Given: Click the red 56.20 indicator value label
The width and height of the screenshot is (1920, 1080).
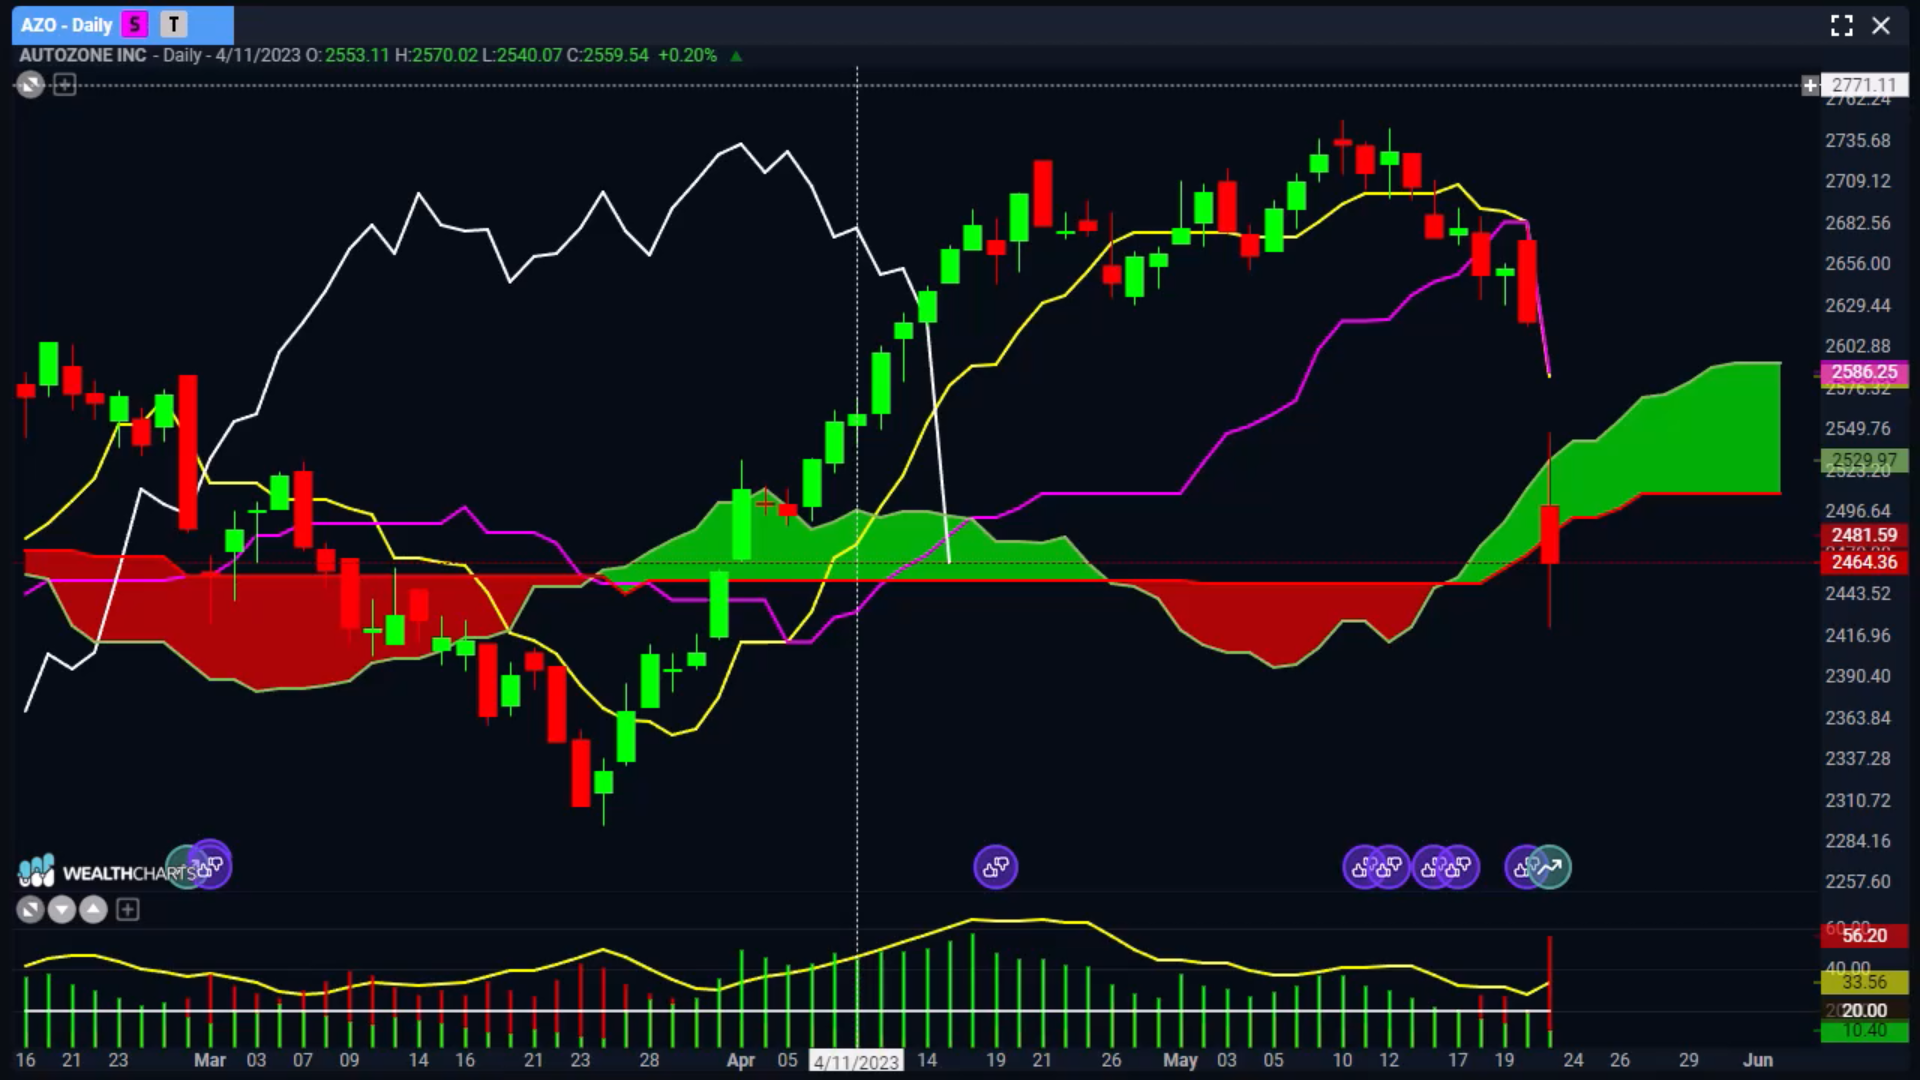Looking at the screenshot, I should pos(1864,935).
